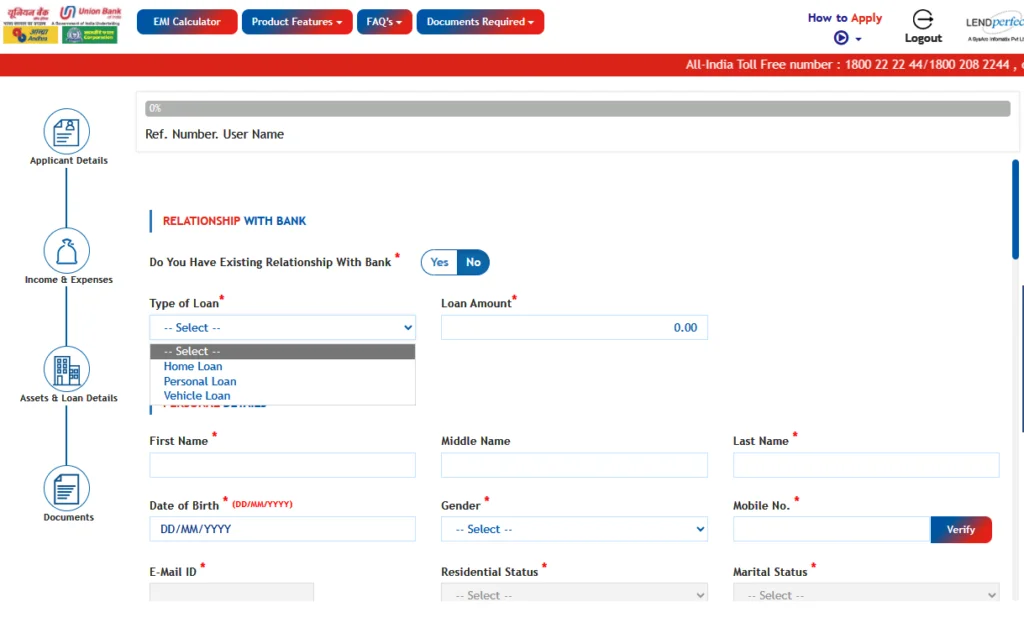Click the Income & Expenses money bag icon
Image resolution: width=1024 pixels, height=633 pixels.
click(x=67, y=251)
